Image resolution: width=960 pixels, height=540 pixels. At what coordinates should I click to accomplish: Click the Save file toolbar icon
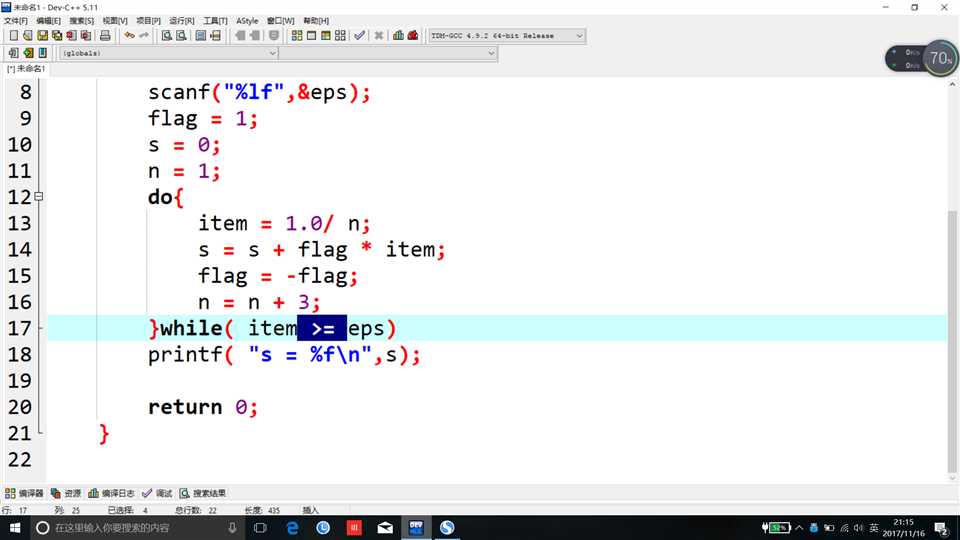(x=42, y=36)
